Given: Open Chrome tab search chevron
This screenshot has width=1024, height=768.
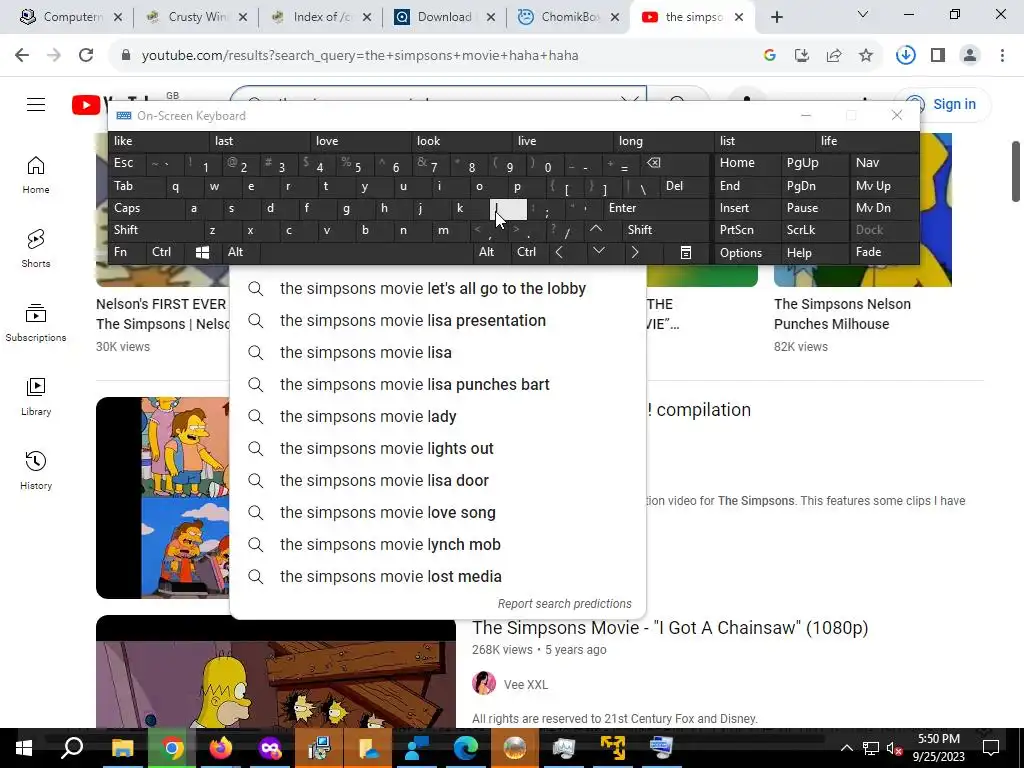Looking at the screenshot, I should pos(863,14).
